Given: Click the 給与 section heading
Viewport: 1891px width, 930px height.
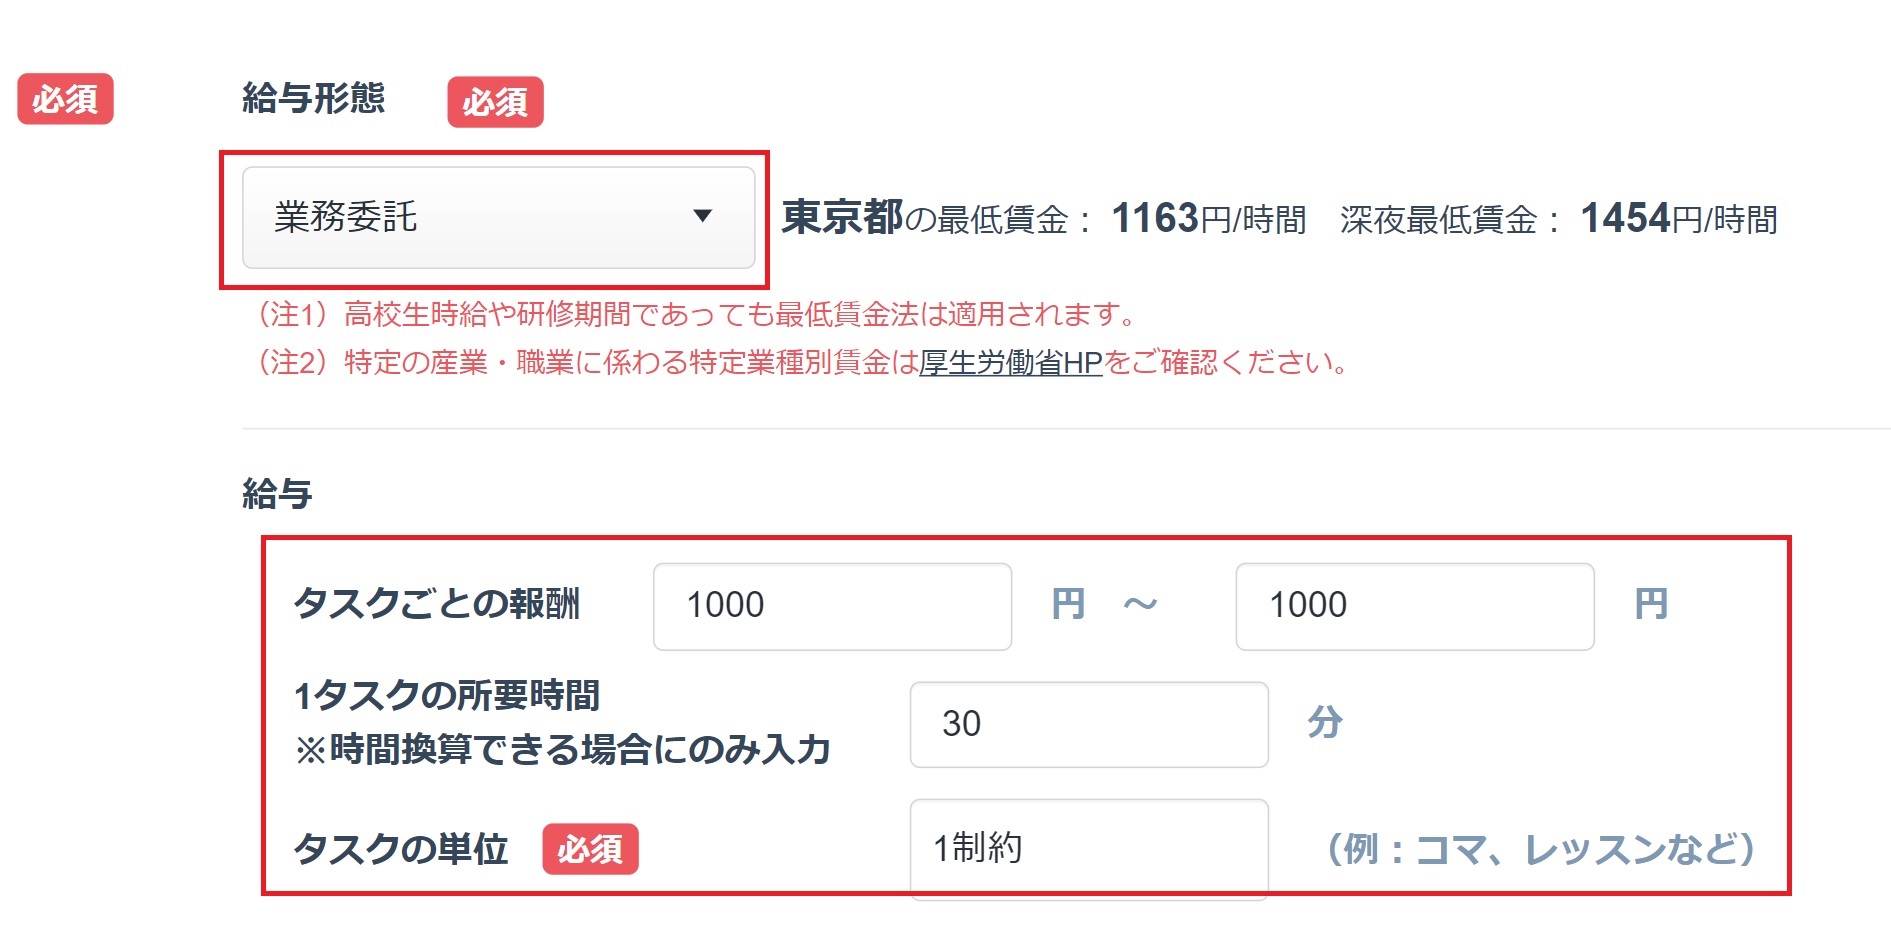Looking at the screenshot, I should click(x=277, y=494).
